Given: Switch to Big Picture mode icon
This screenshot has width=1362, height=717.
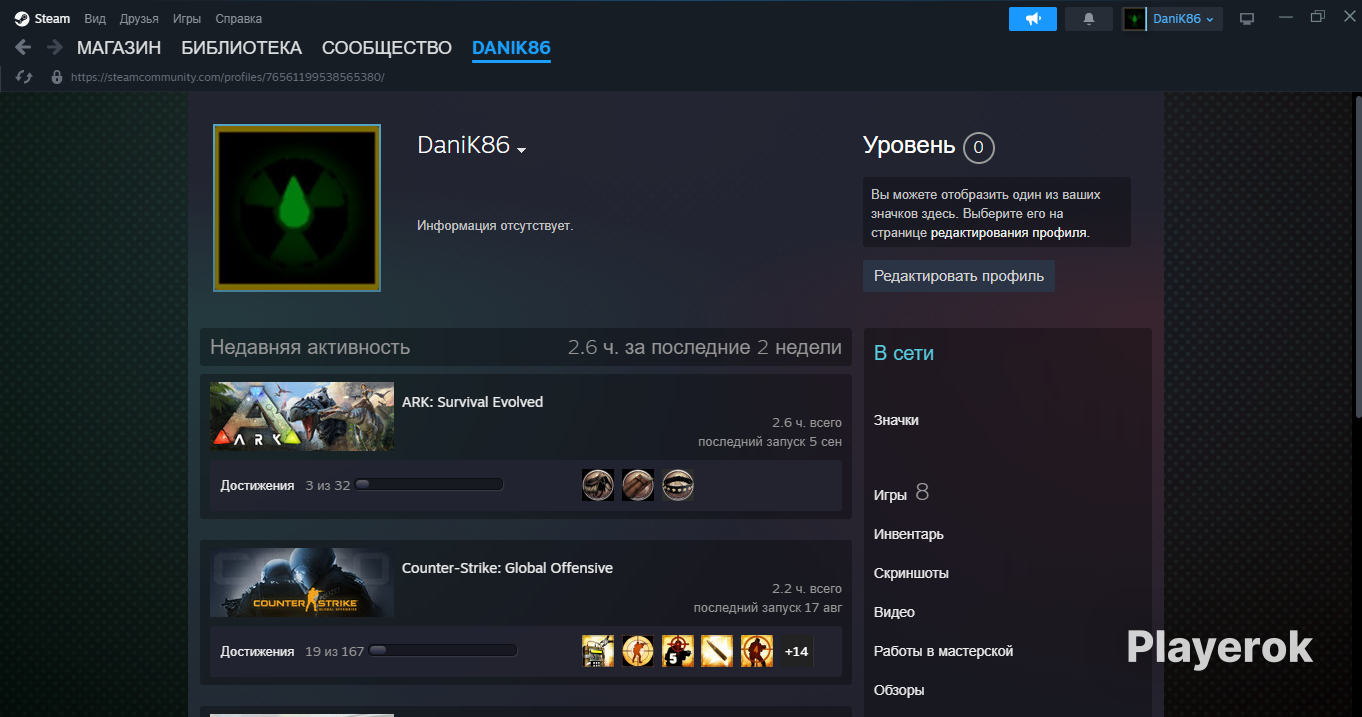Looking at the screenshot, I should 1246,19.
